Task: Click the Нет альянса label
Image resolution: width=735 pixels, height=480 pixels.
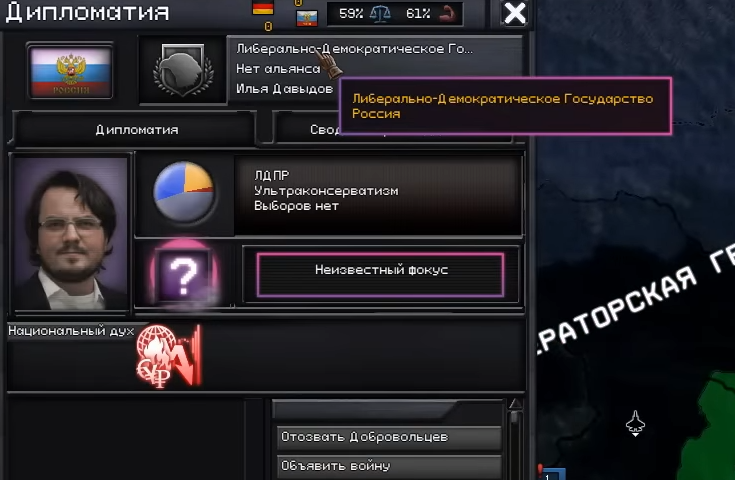Action: tap(278, 69)
